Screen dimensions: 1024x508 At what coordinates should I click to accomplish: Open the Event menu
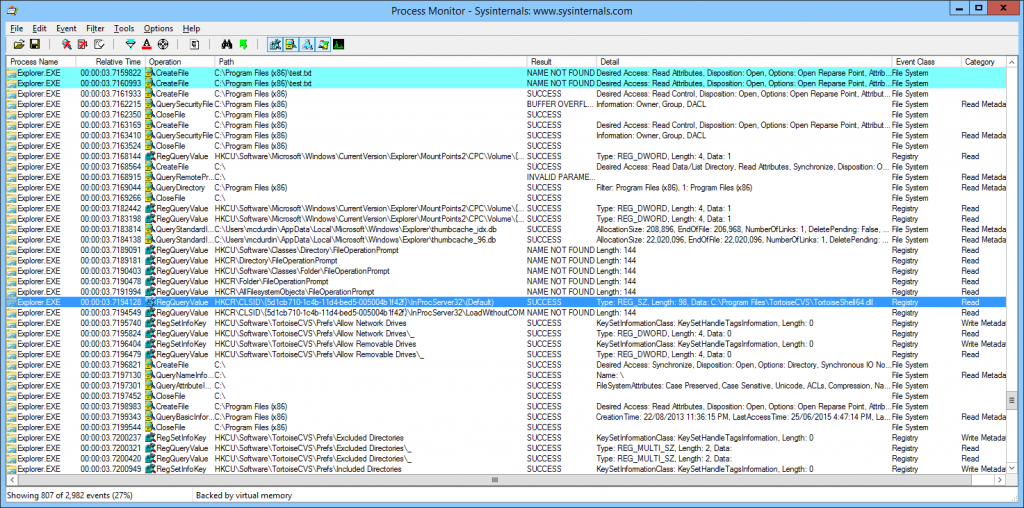click(66, 28)
